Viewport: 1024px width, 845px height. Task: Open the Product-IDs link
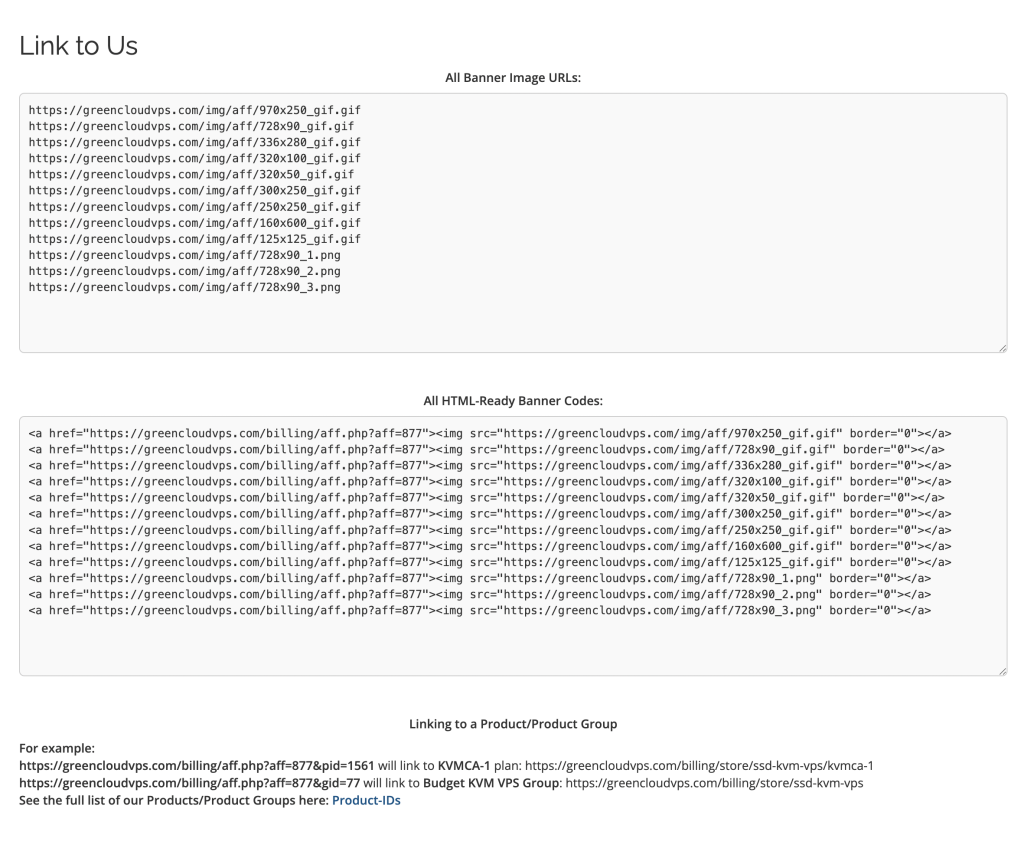[366, 800]
